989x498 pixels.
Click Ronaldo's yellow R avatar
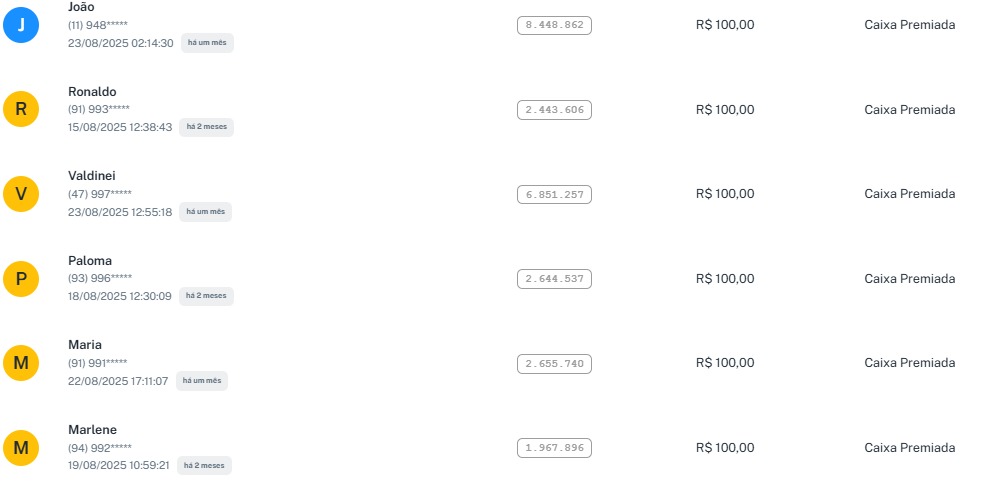21,110
